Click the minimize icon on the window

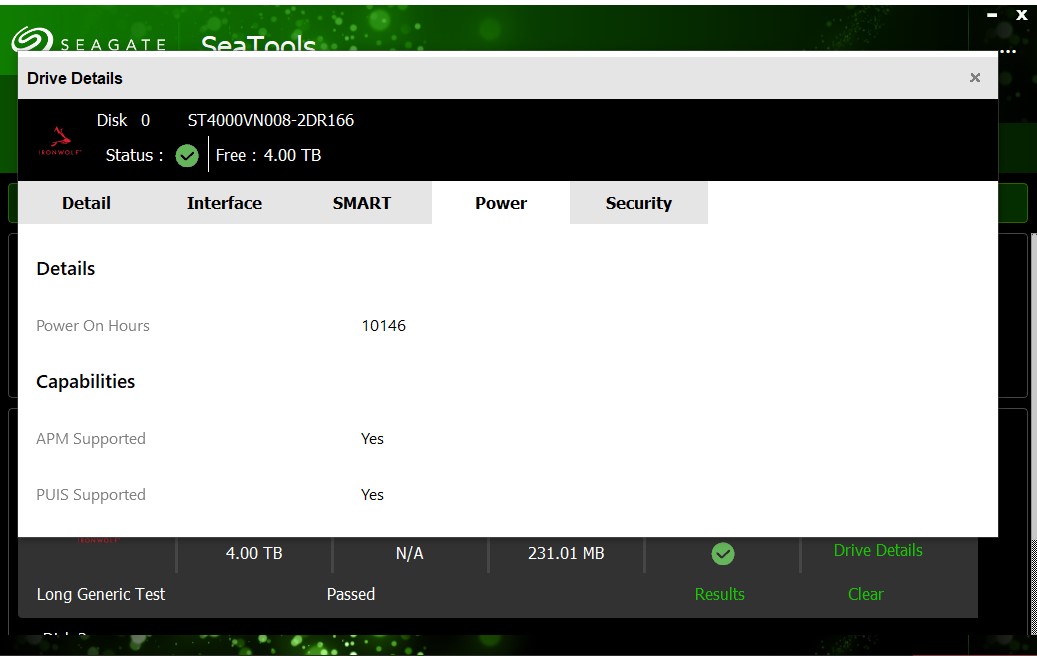click(x=992, y=15)
